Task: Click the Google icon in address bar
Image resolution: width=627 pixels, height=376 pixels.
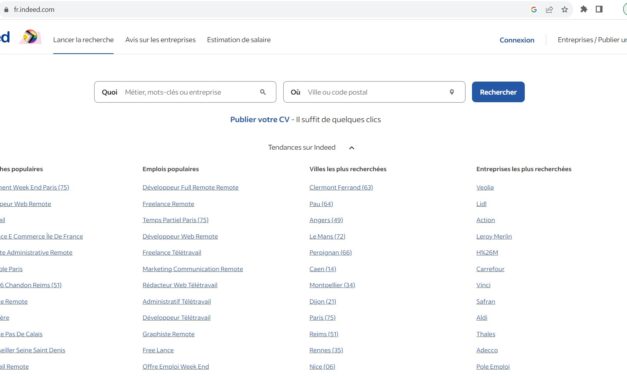Action: [x=533, y=9]
